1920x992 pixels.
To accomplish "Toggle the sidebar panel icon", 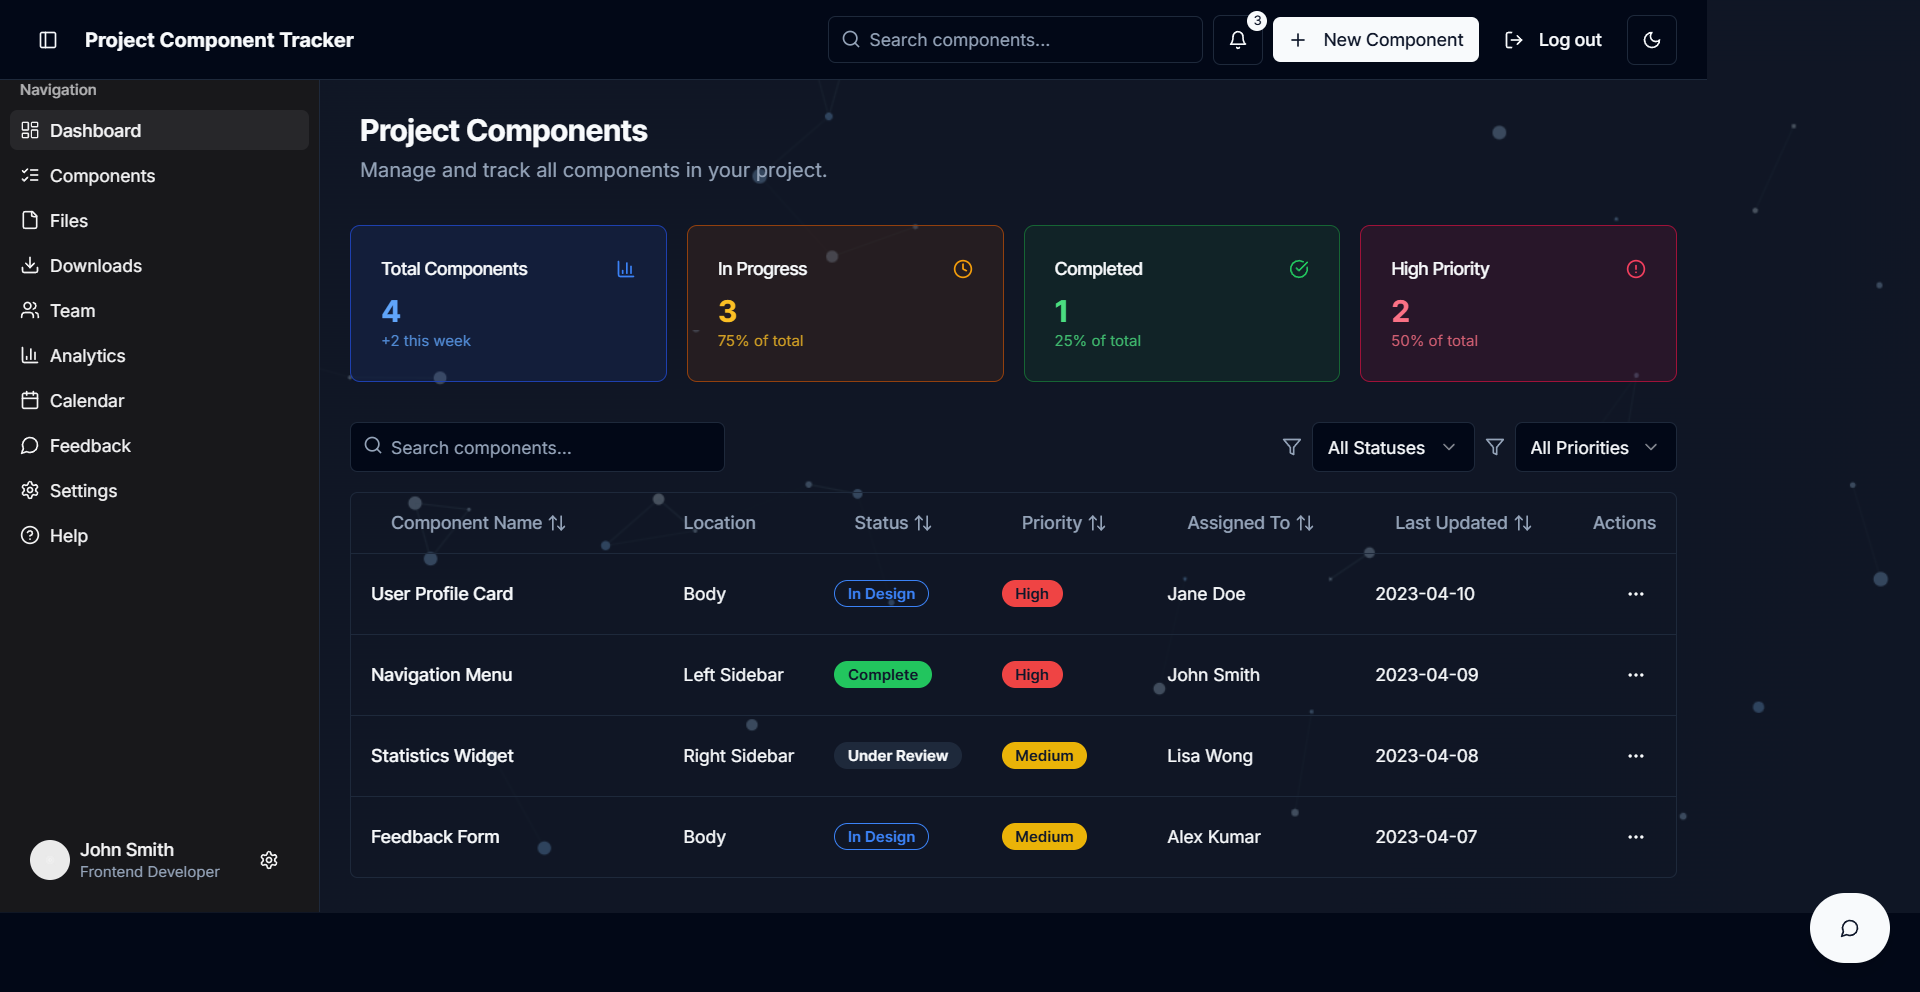I will pos(48,40).
